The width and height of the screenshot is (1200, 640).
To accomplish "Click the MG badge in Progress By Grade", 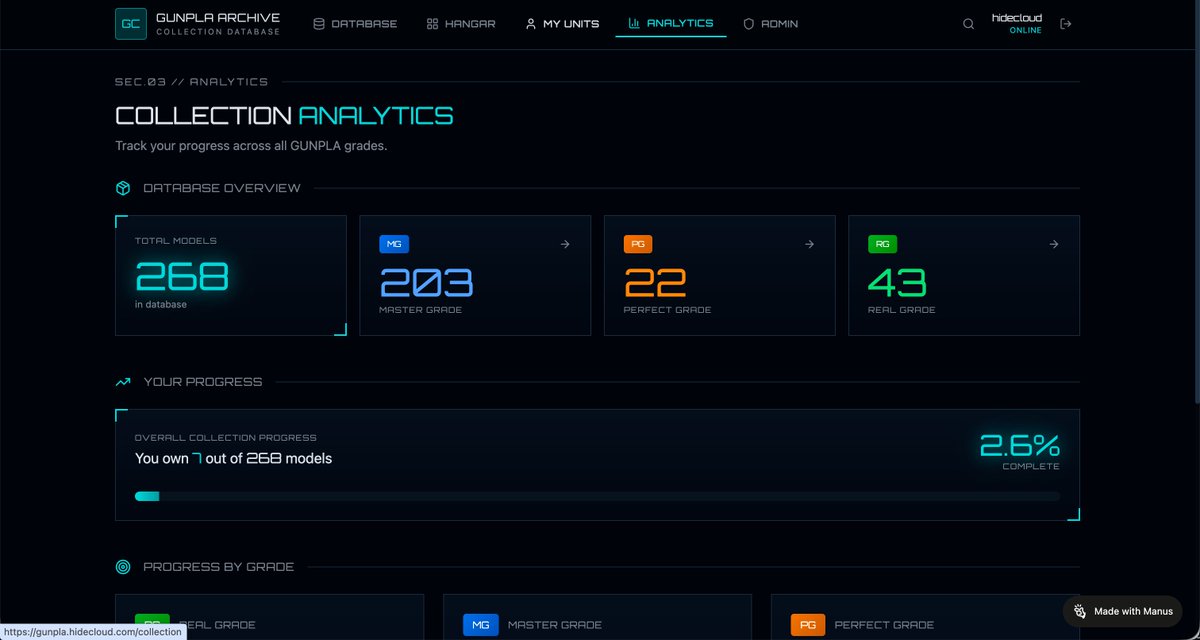I will (x=480, y=625).
